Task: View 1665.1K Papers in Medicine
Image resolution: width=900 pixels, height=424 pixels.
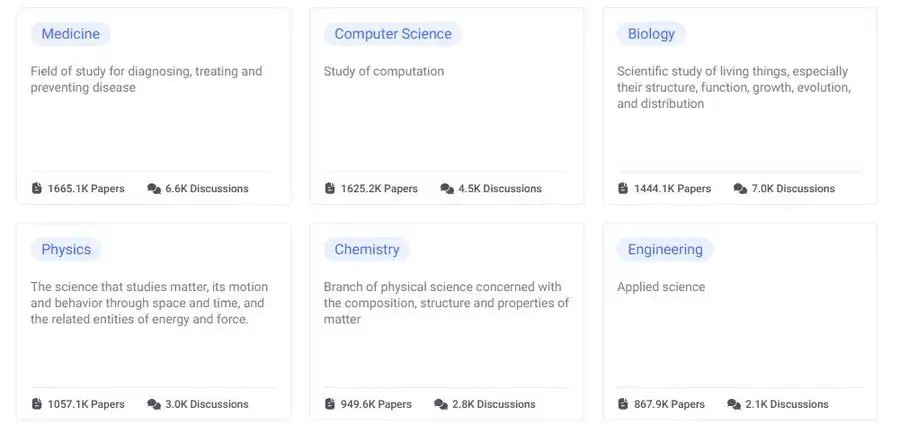Action: (x=86, y=188)
